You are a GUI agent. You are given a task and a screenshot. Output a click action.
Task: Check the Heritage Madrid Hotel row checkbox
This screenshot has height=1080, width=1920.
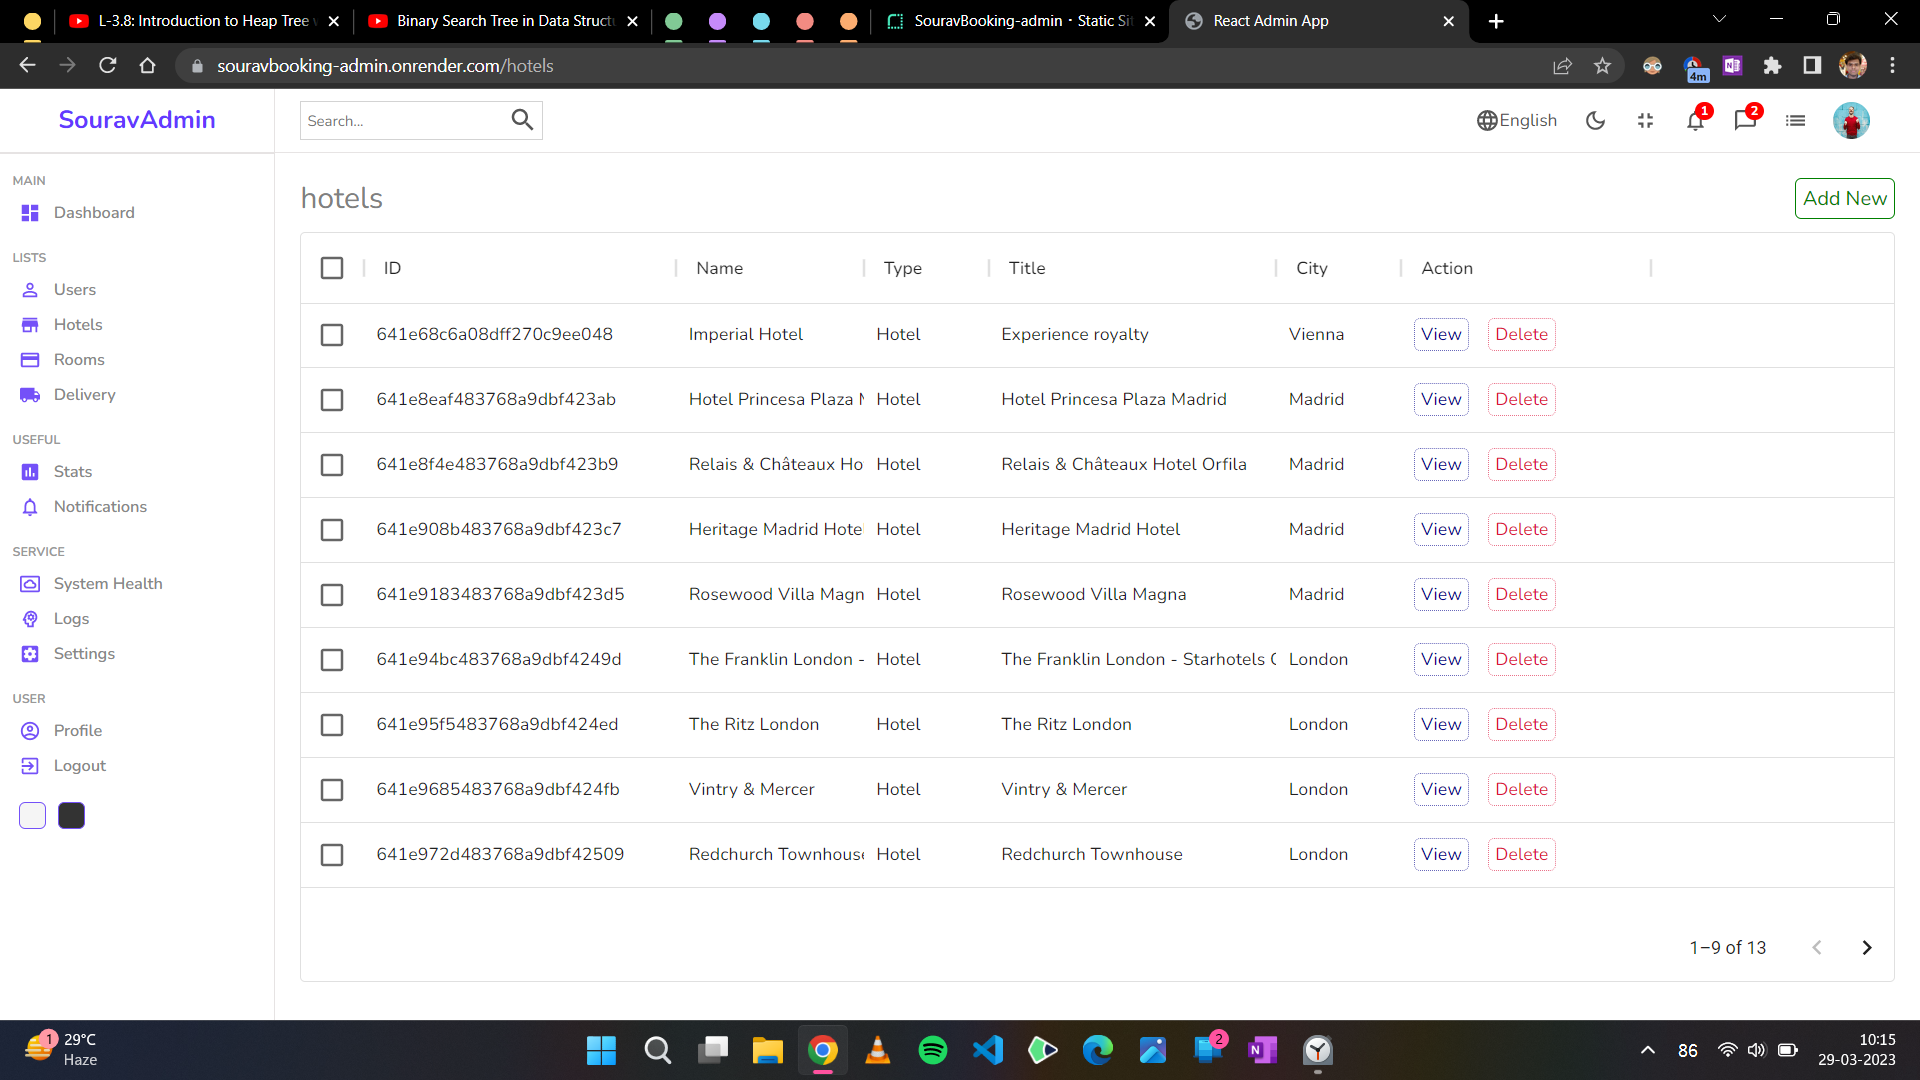(x=332, y=529)
